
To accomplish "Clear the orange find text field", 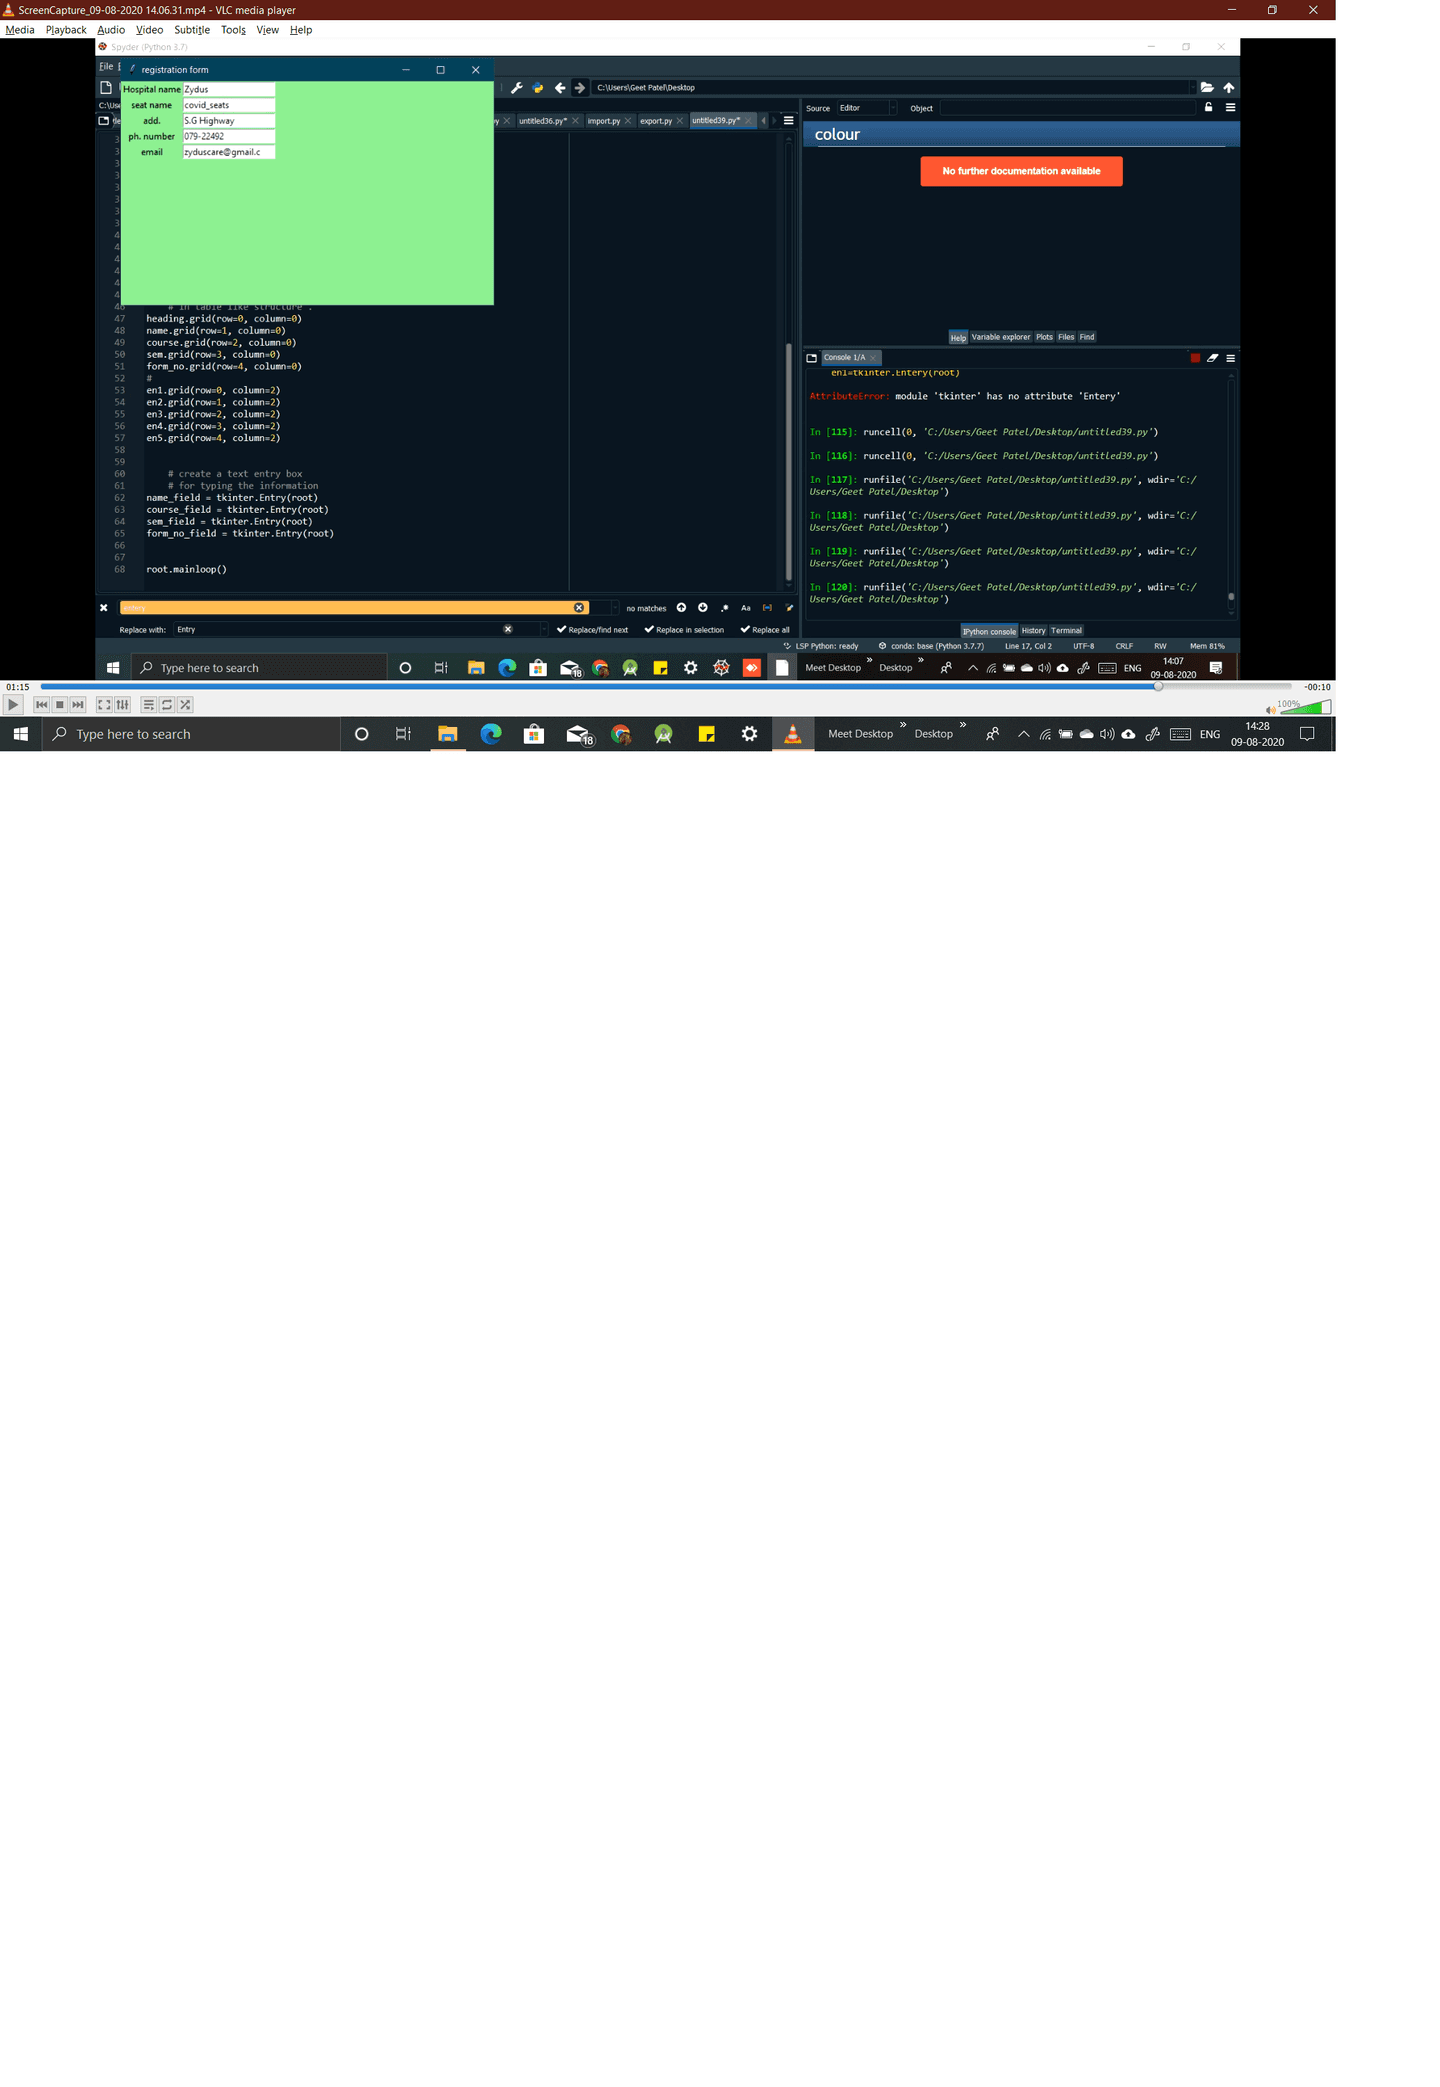I will tap(579, 607).
